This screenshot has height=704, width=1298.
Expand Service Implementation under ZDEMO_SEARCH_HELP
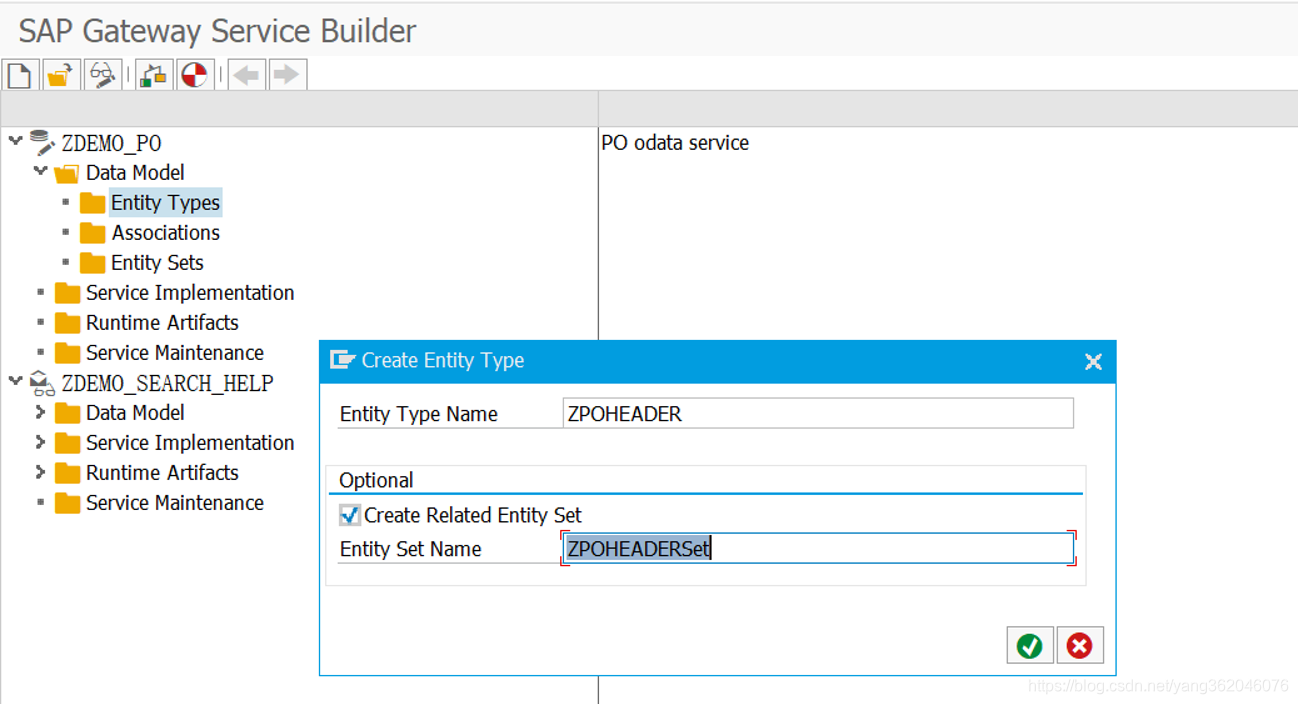click(40, 442)
